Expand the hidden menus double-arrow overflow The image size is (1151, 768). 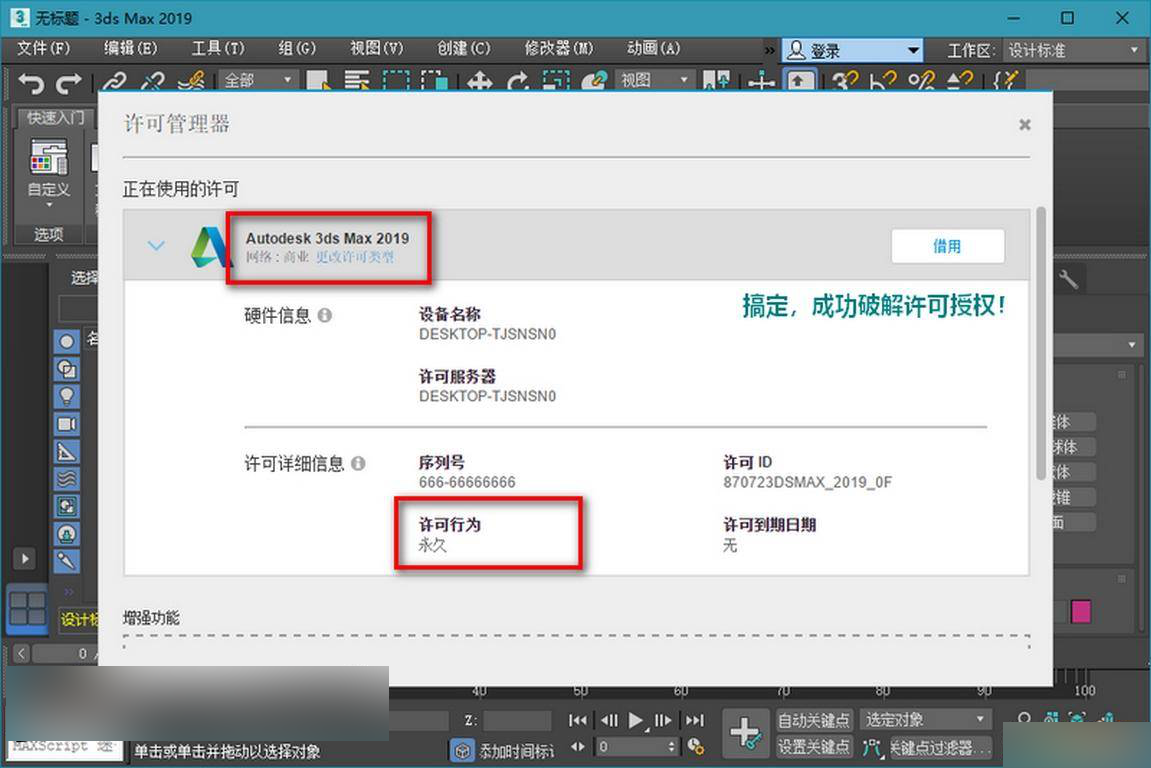769,51
